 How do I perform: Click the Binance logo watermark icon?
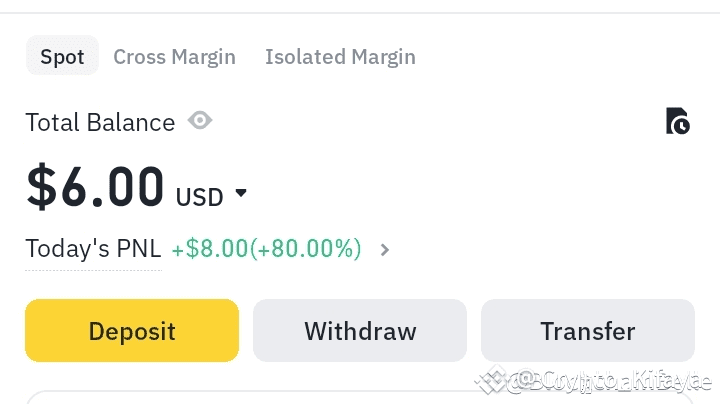click(490, 380)
